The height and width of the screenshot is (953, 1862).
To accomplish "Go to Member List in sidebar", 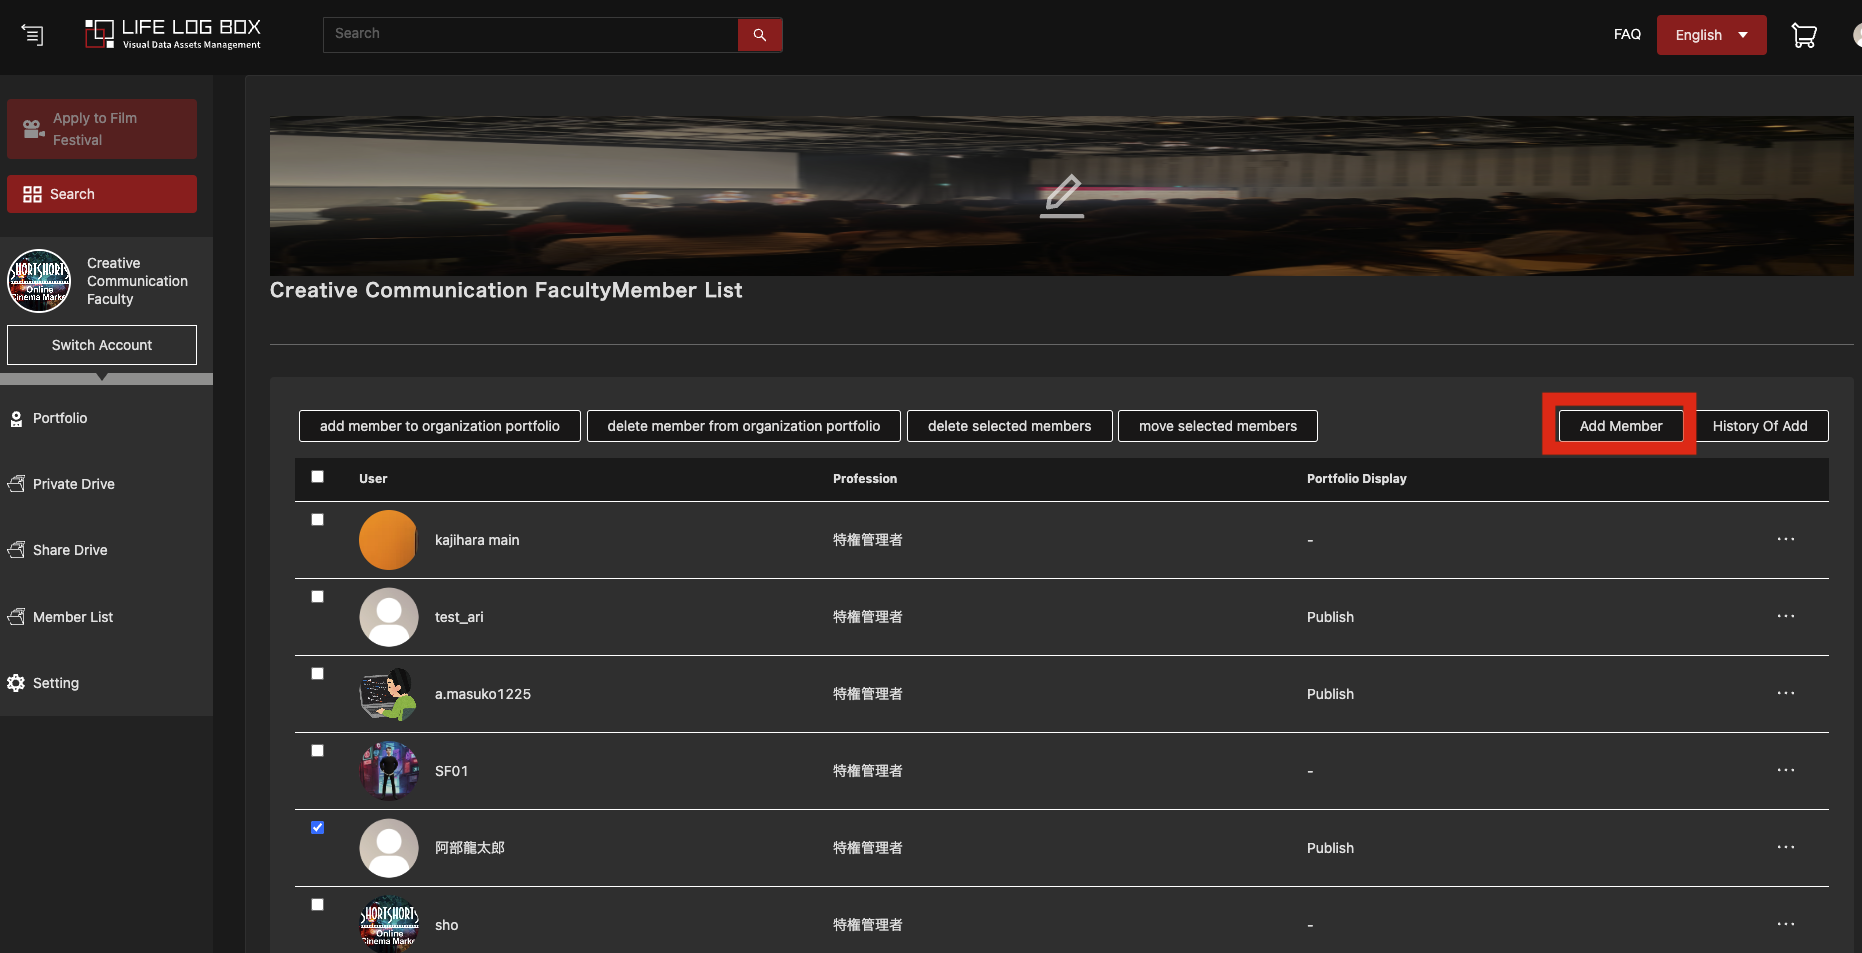I will tap(72, 617).
